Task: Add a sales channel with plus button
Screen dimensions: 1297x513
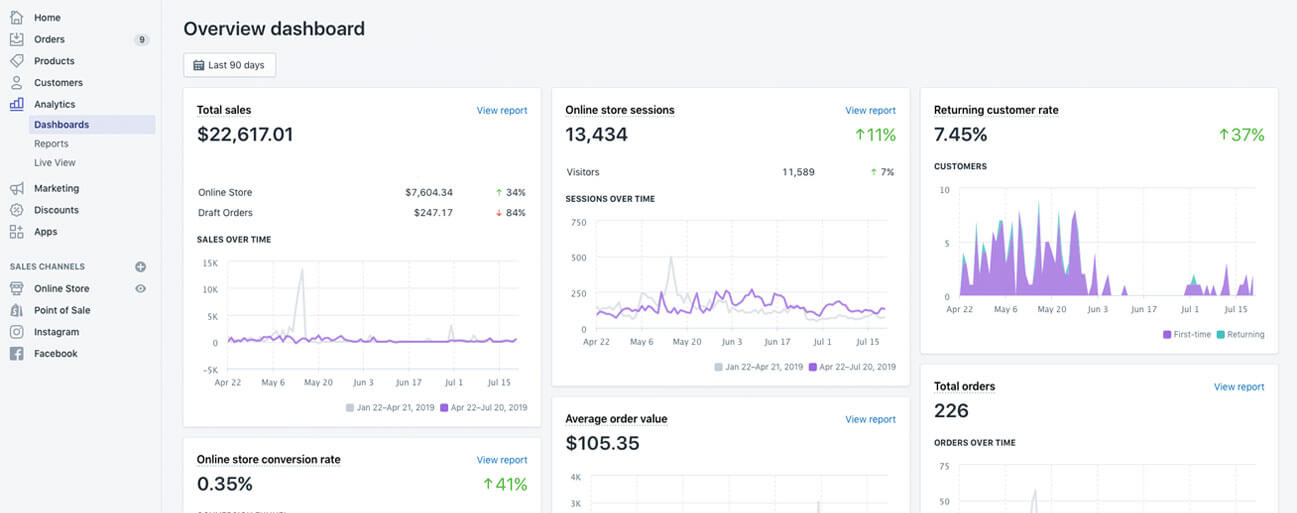Action: [140, 267]
